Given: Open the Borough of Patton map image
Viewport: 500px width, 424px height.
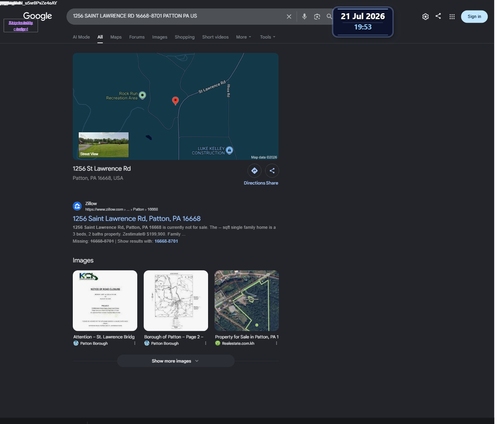Looking at the screenshot, I should 176,300.
